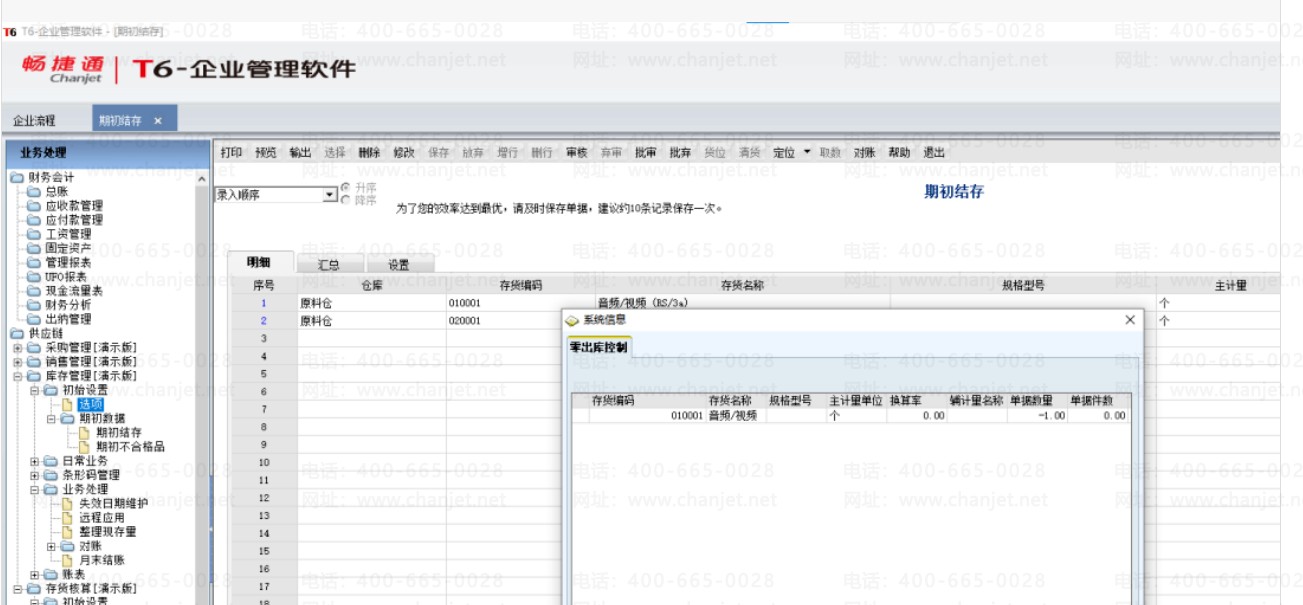Select row number 5 in grid
Screen dimensions: 1303x605
click(264, 374)
